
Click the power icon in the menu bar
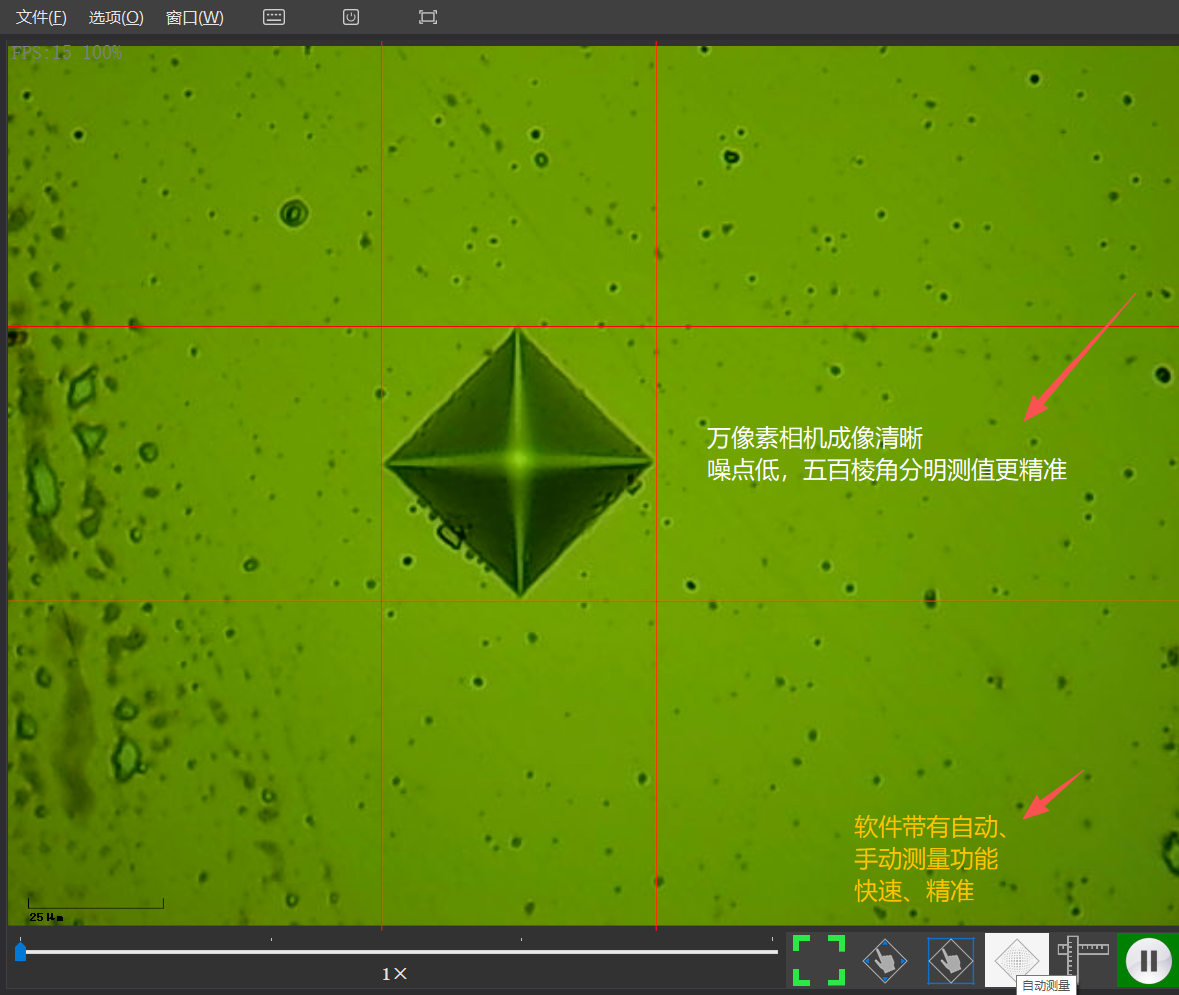[x=351, y=17]
